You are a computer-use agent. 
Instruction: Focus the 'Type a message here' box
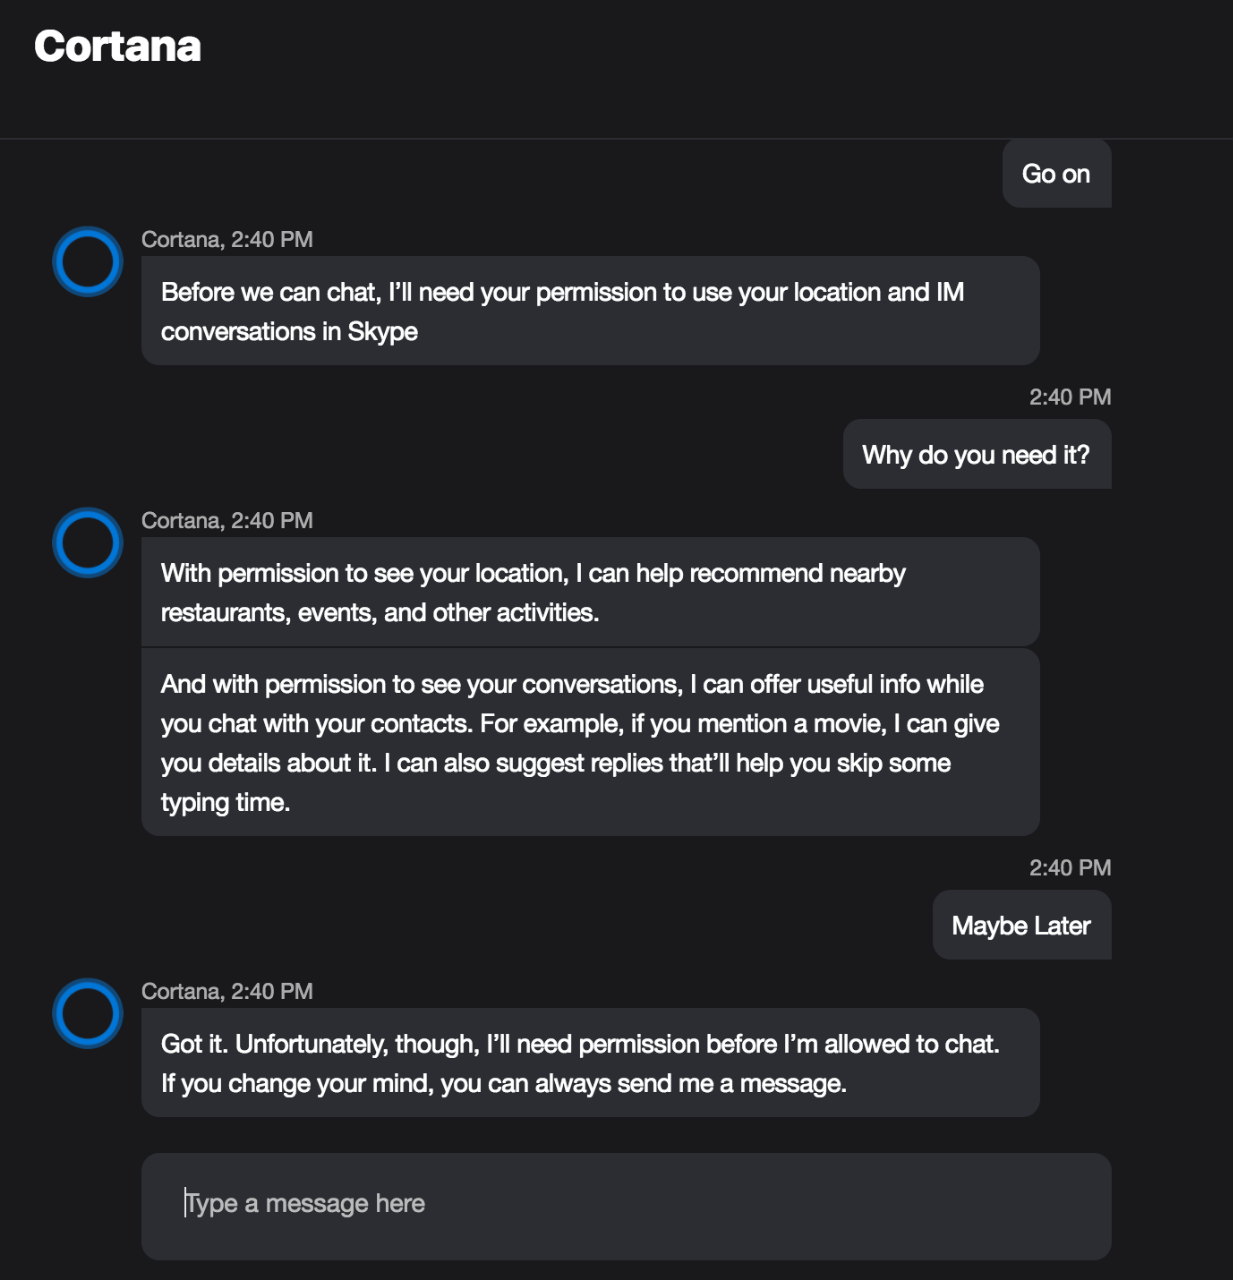coord(625,1205)
